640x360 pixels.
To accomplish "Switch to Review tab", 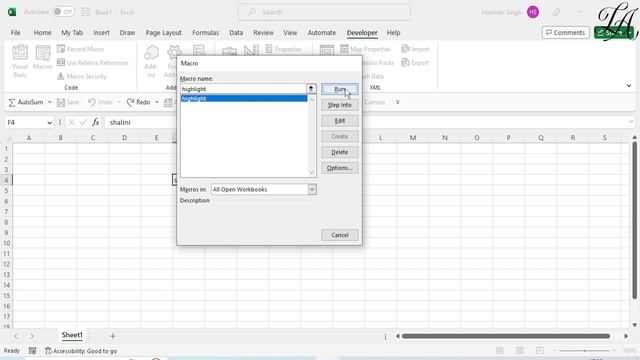I will click(x=263, y=33).
